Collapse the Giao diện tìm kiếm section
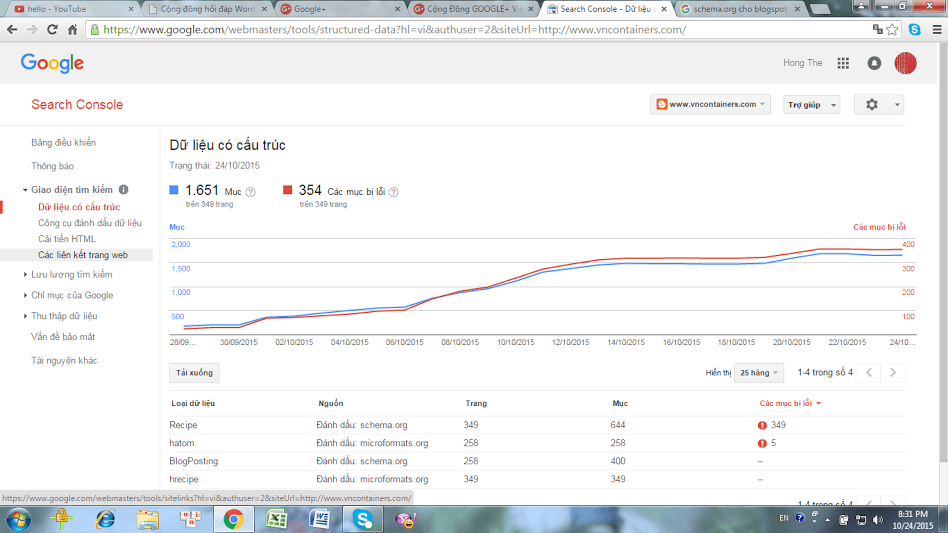This screenshot has height=533, width=948. coord(25,190)
